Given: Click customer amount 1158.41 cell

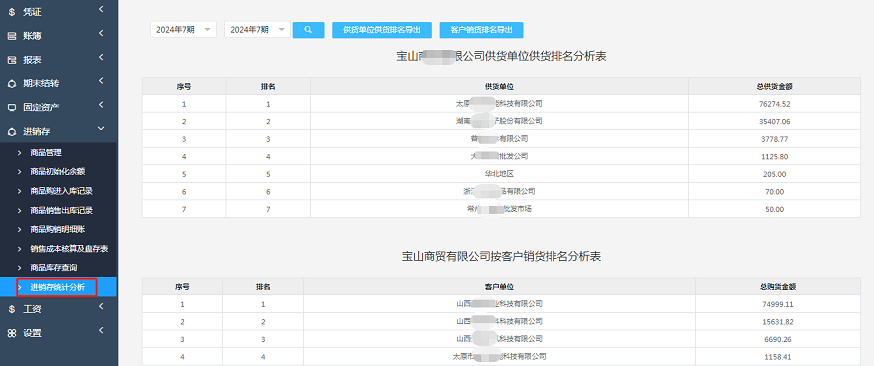Looking at the screenshot, I should point(779,357).
